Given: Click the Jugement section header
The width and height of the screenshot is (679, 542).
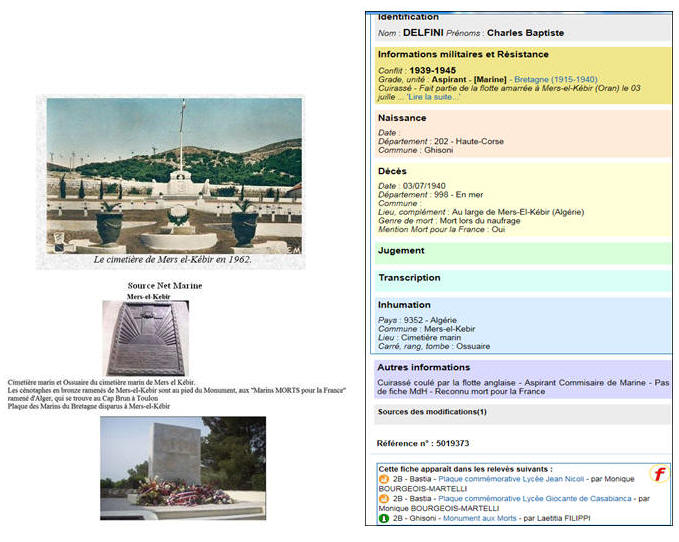Looking at the screenshot, I should tap(402, 251).
